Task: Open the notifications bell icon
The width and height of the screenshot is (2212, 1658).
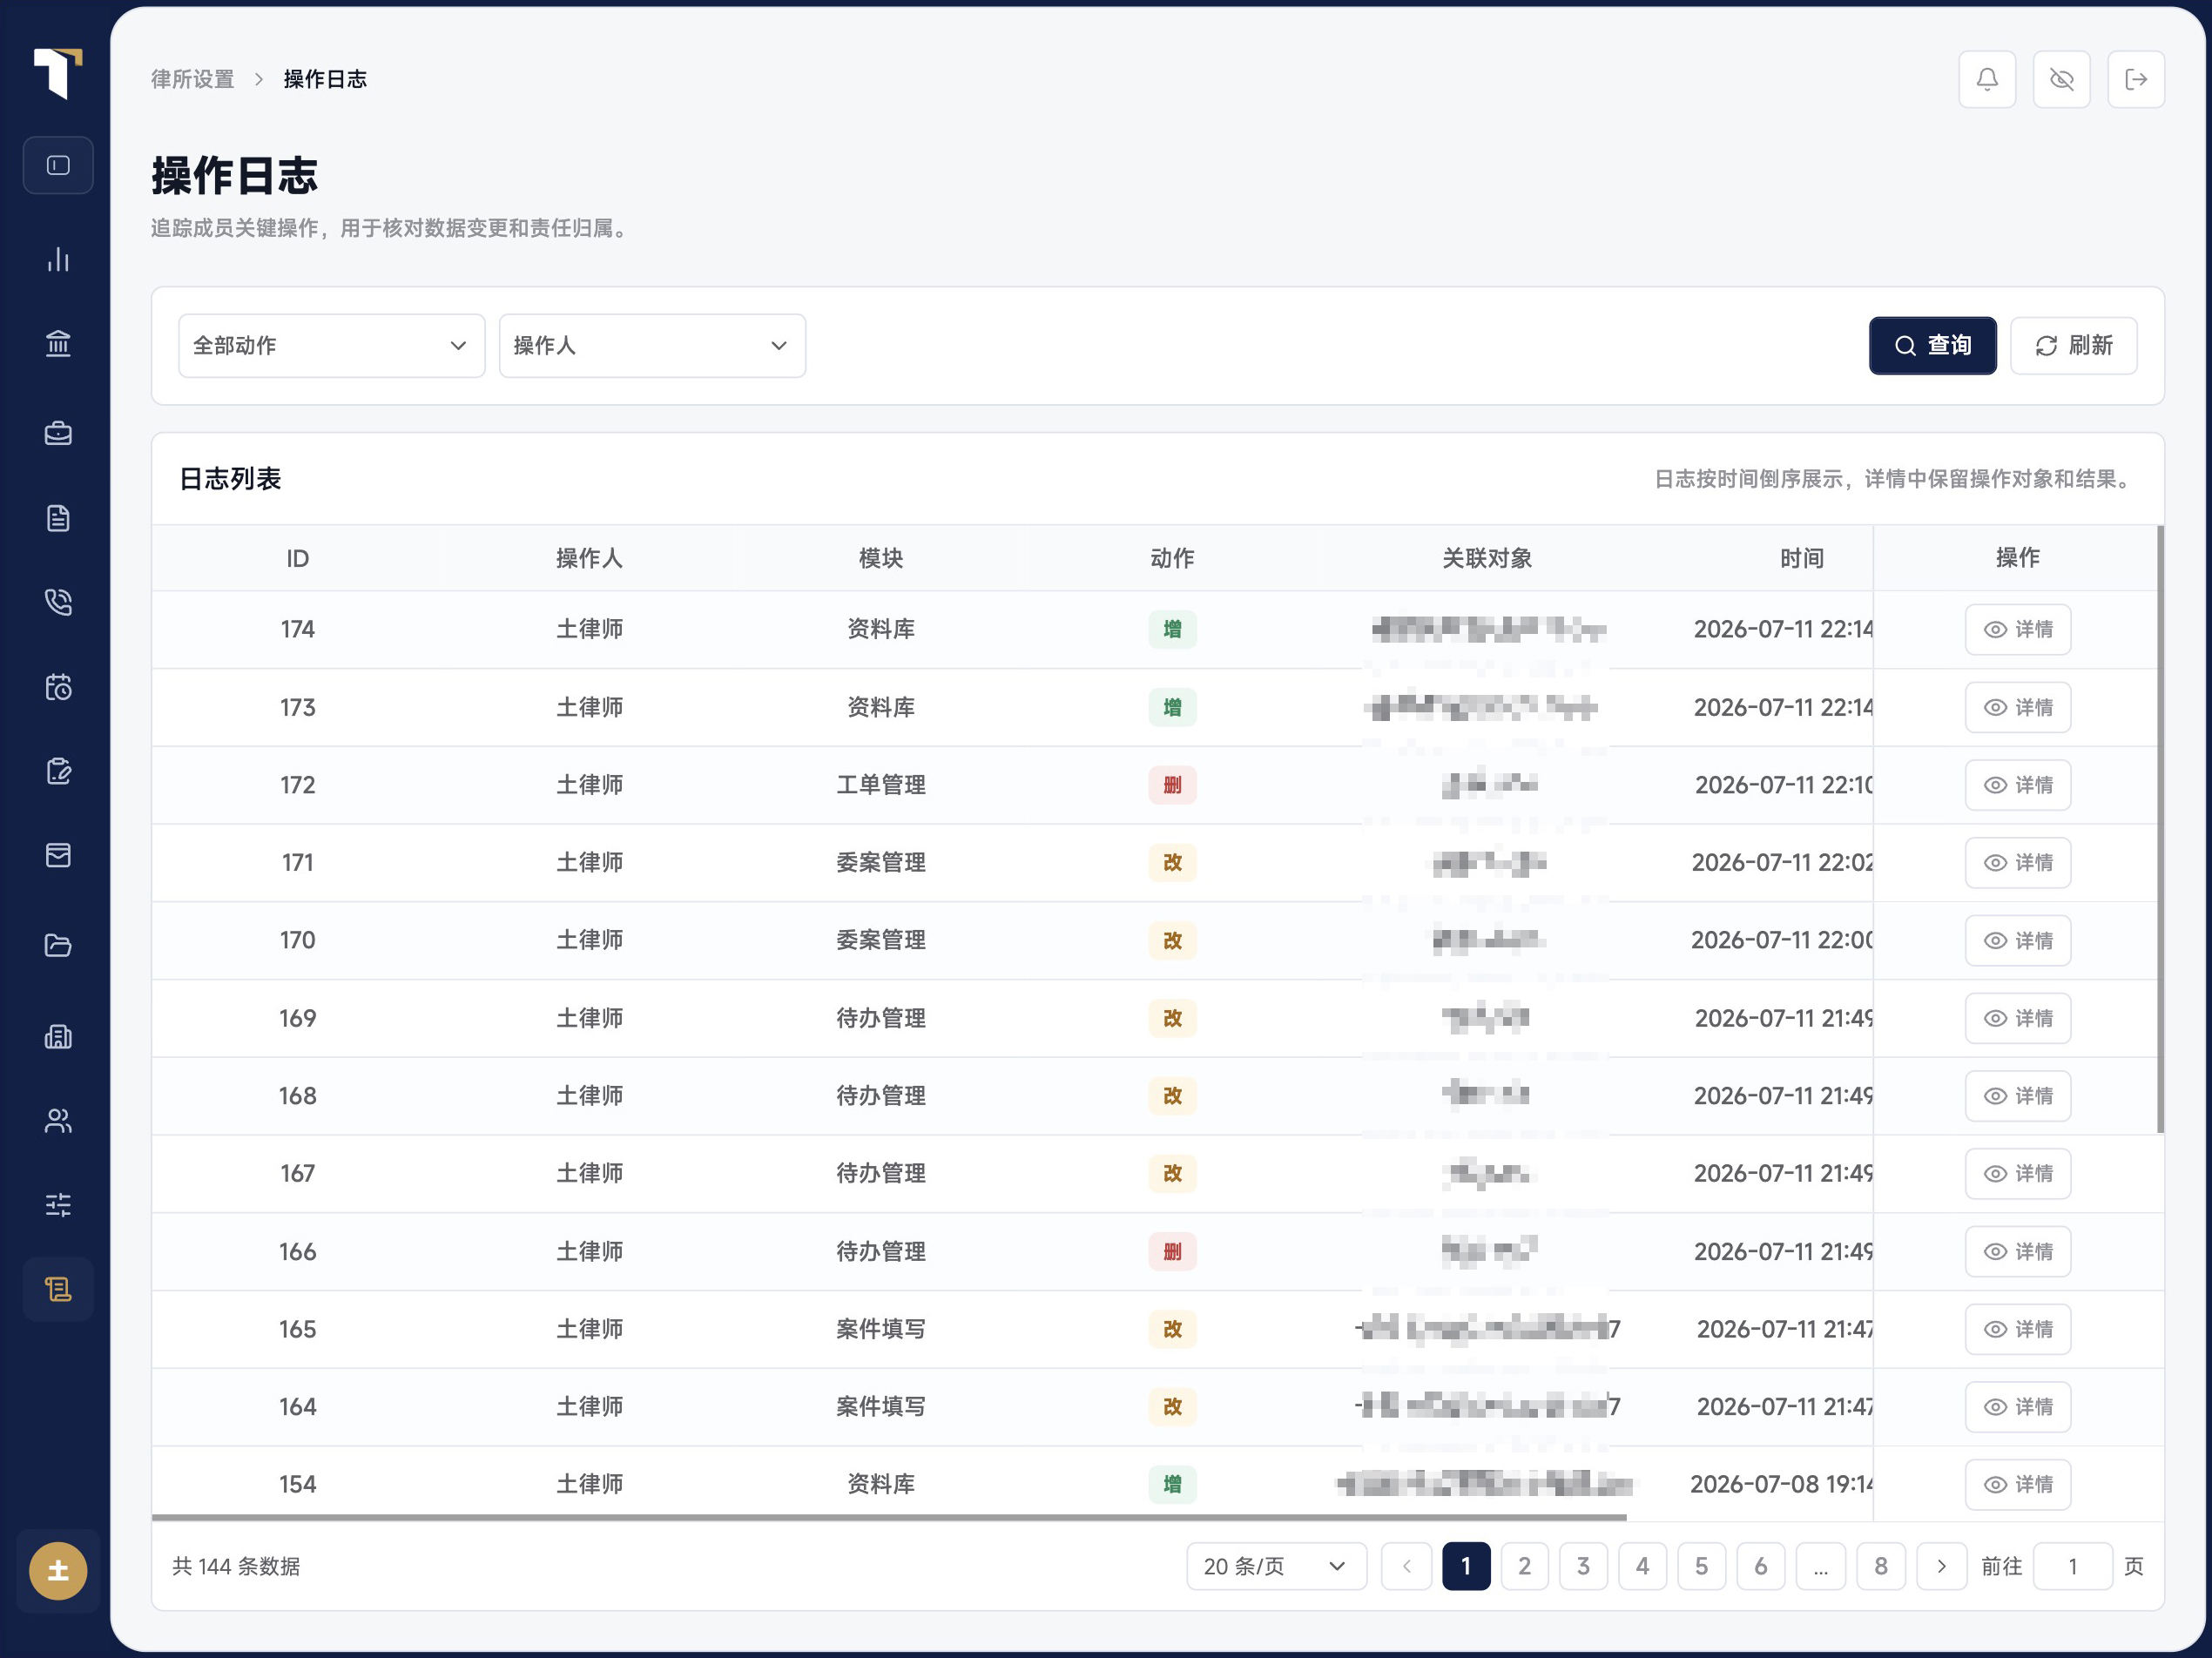Action: pyautogui.click(x=1987, y=79)
